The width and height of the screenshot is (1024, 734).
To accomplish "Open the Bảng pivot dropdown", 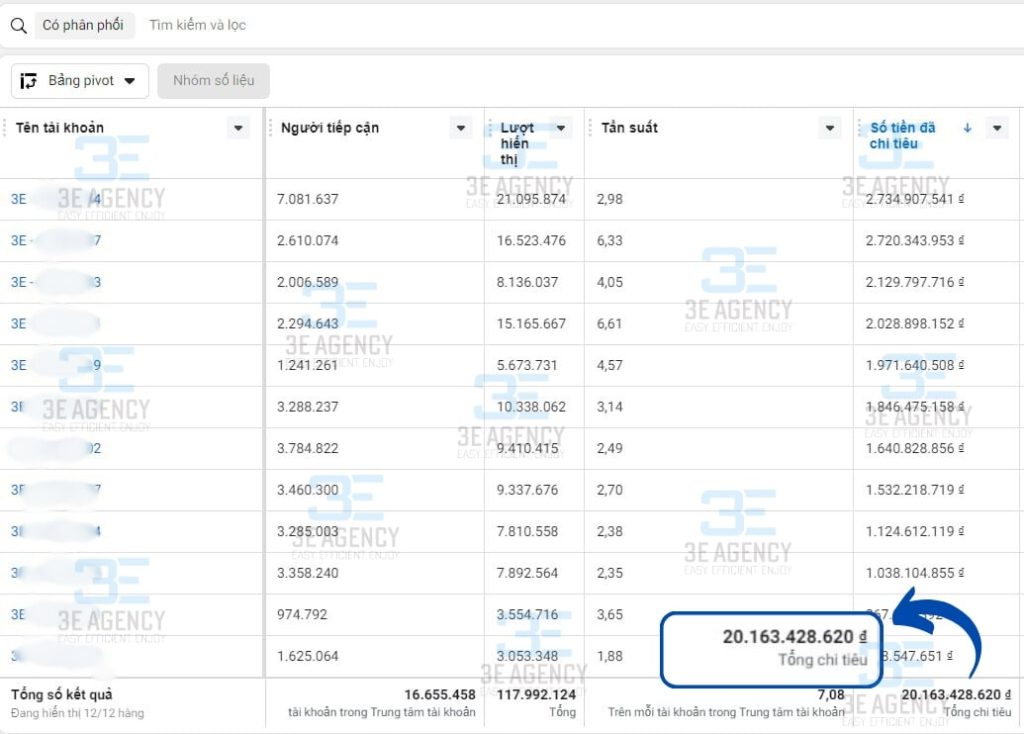I will point(129,81).
